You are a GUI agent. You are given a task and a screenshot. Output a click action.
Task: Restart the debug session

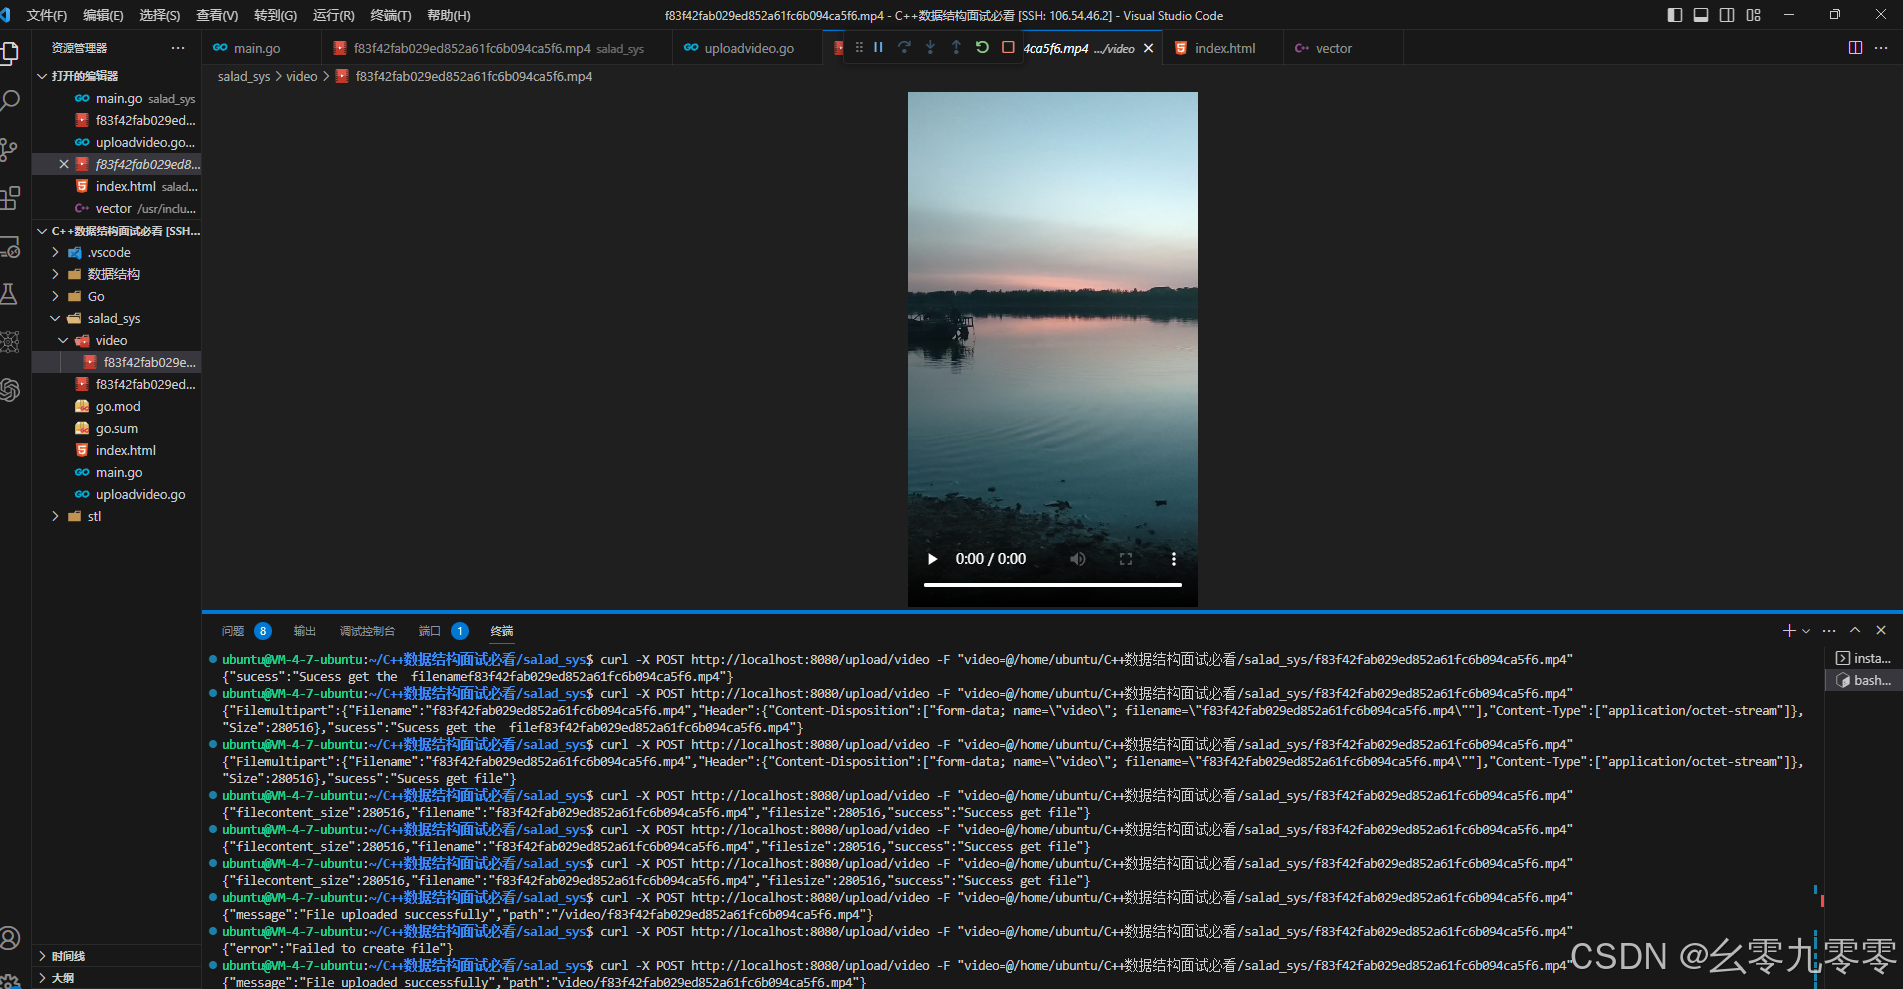982,47
